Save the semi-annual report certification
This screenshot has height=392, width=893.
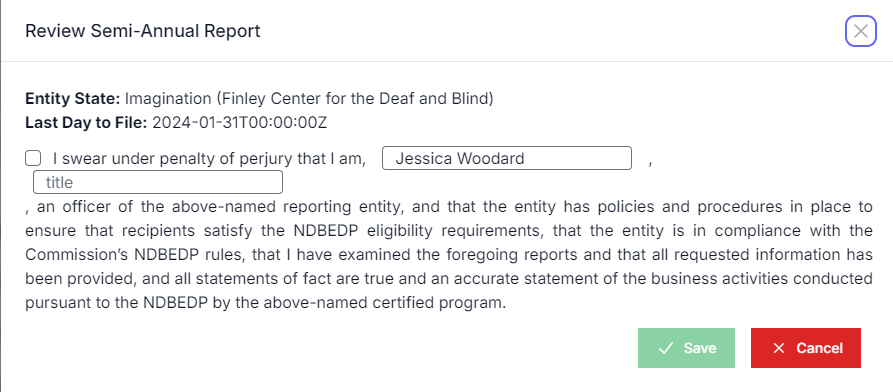click(x=686, y=348)
